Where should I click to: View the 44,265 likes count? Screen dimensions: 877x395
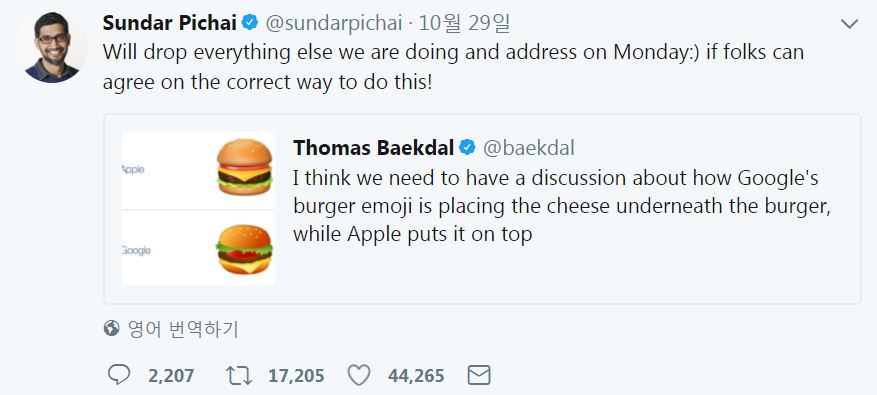point(416,375)
